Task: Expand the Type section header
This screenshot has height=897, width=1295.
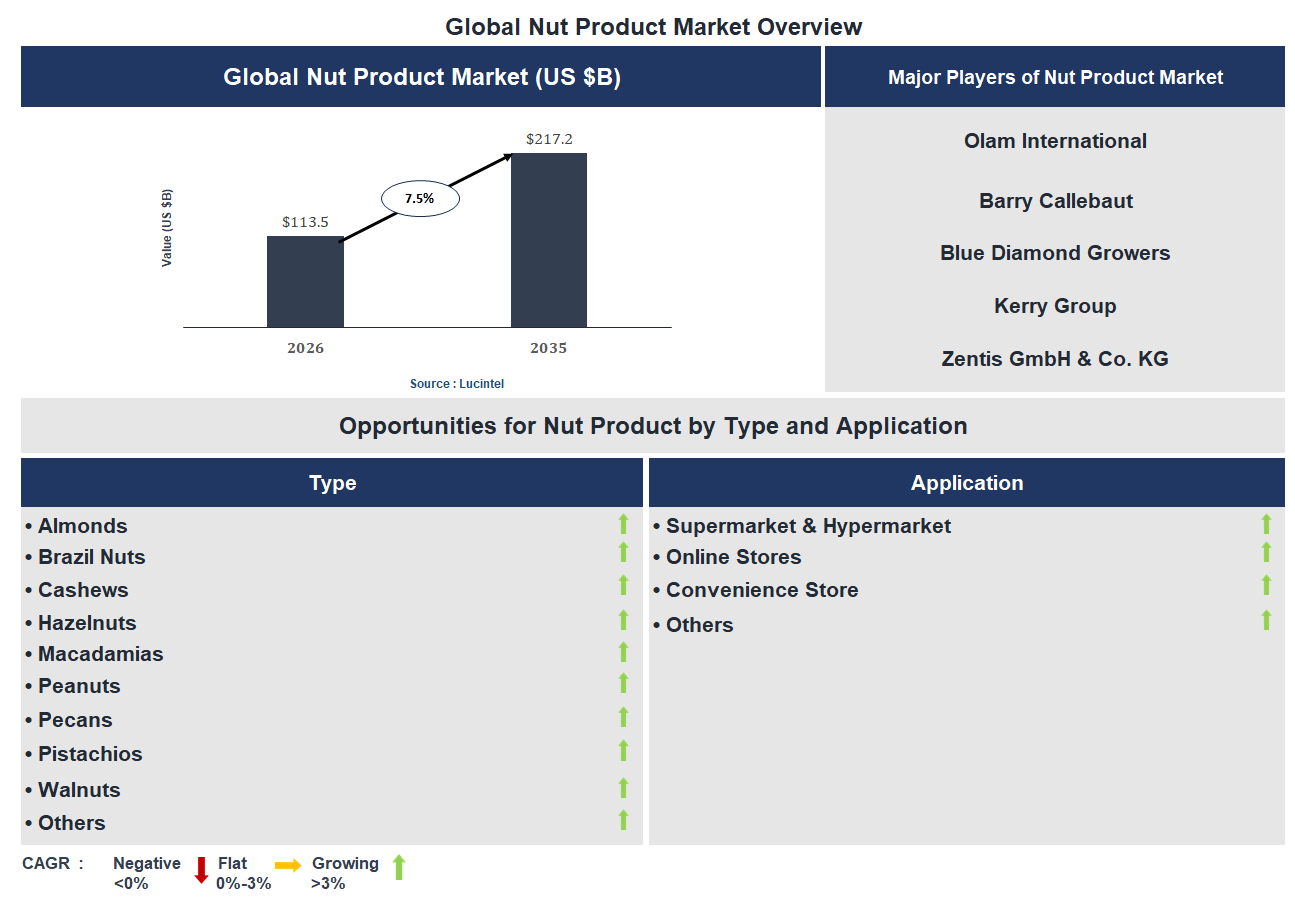Action: pyautogui.click(x=332, y=482)
